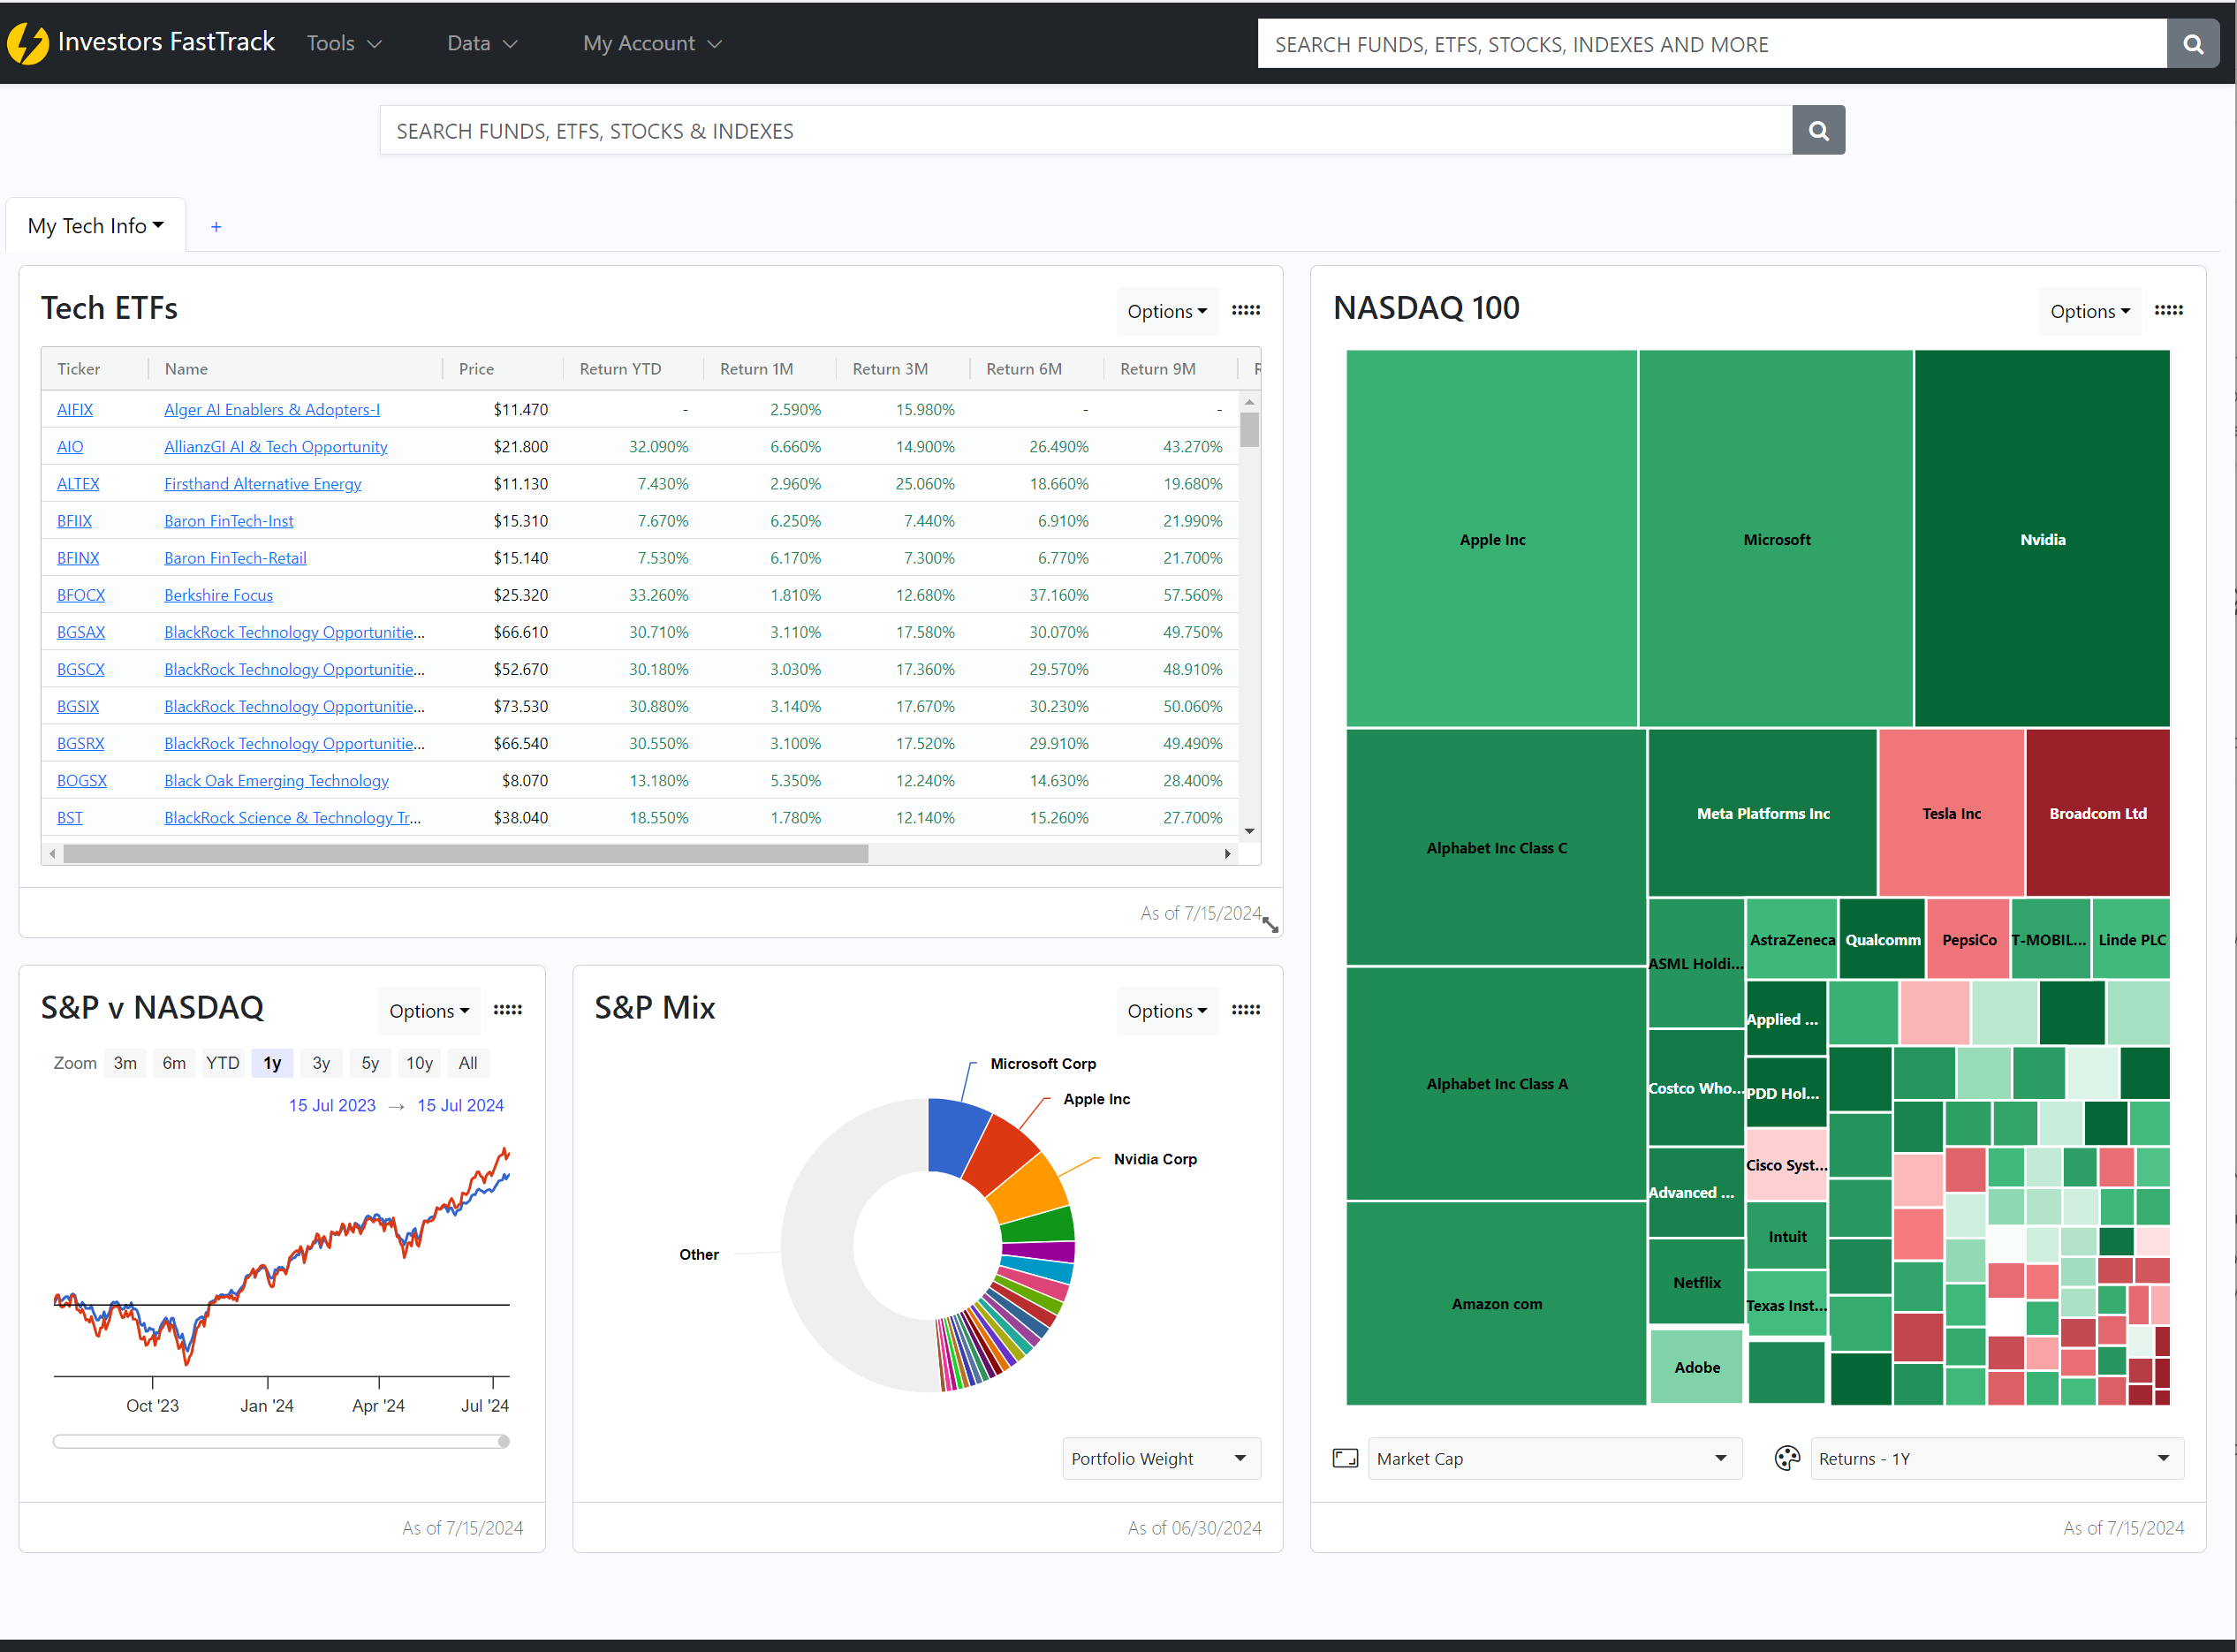Select the 3m zoom range
This screenshot has width=2237, height=1652.
(125, 1063)
